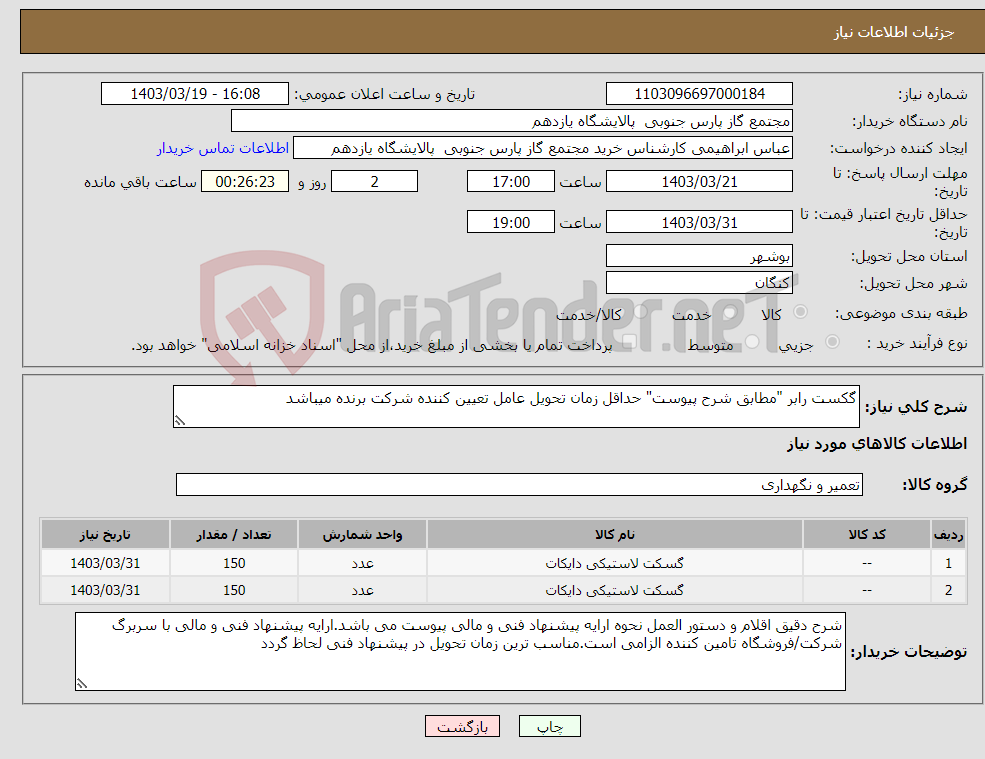985x759 pixels.
Task: Click the توضیحات خریدار notes textarea
Action: click(460, 652)
